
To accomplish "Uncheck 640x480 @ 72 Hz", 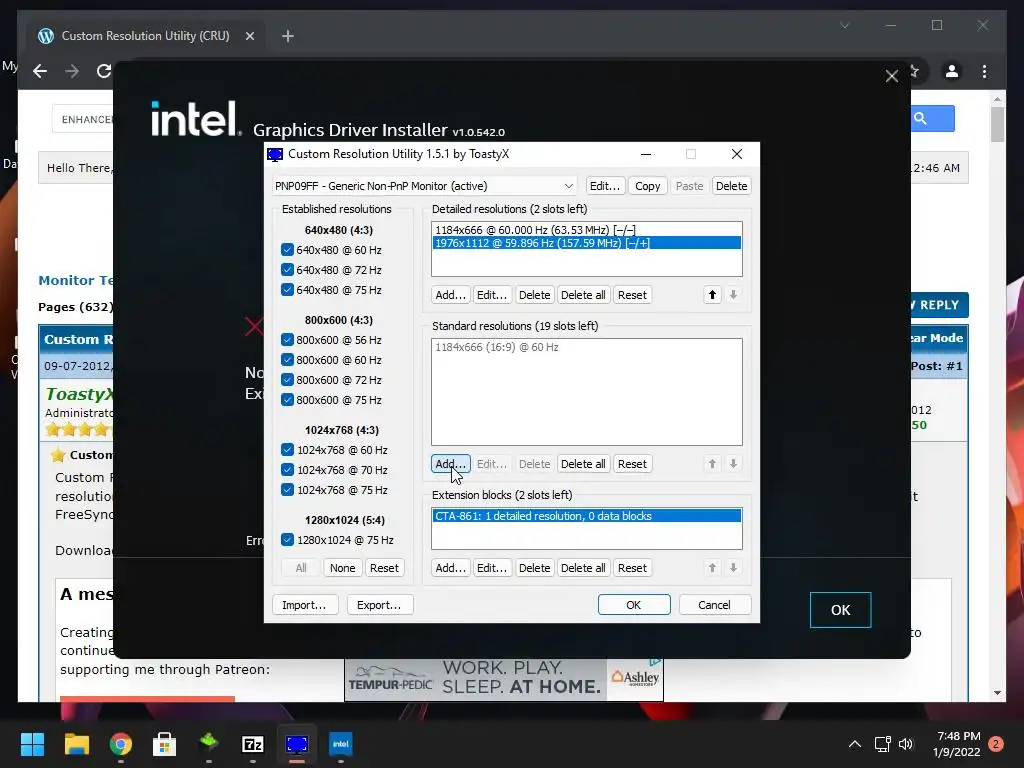I will (287, 270).
